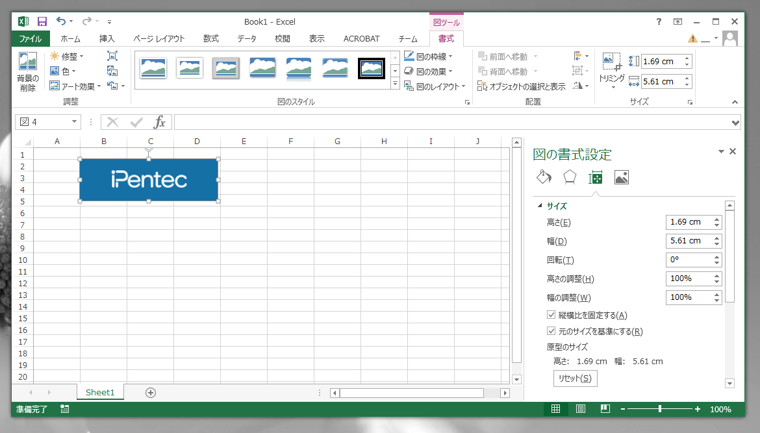Save the workbook with the floppy disk icon
This screenshot has height=433, width=760.
click(x=42, y=21)
